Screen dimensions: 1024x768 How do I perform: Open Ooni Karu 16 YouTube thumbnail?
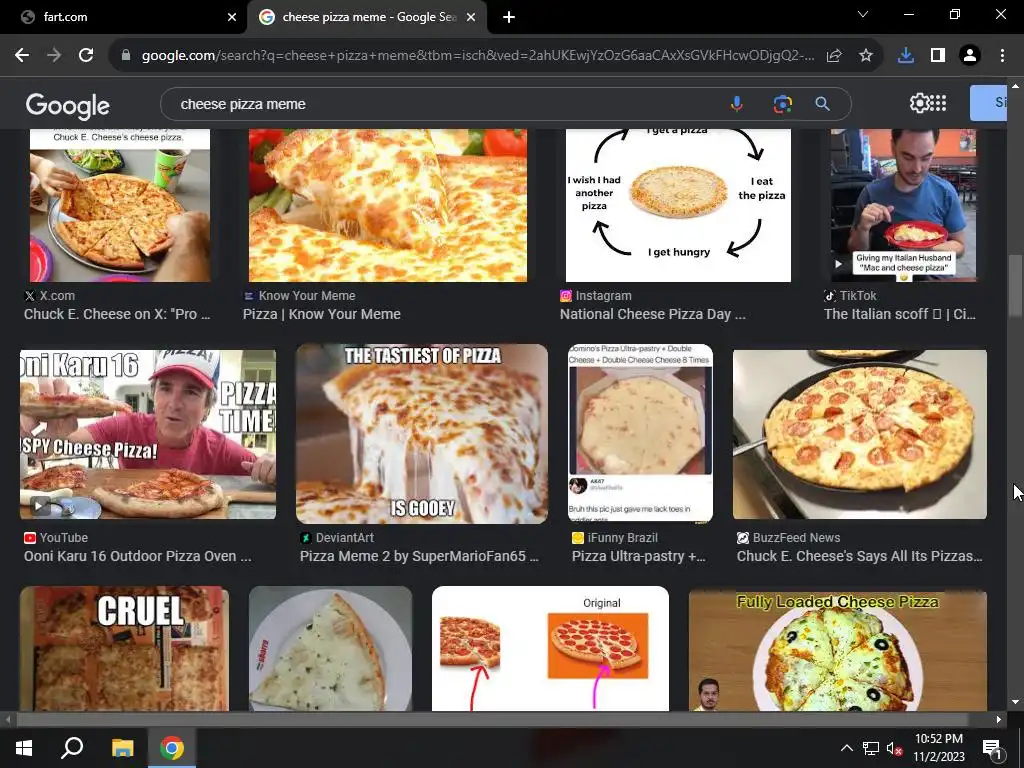tap(148, 434)
